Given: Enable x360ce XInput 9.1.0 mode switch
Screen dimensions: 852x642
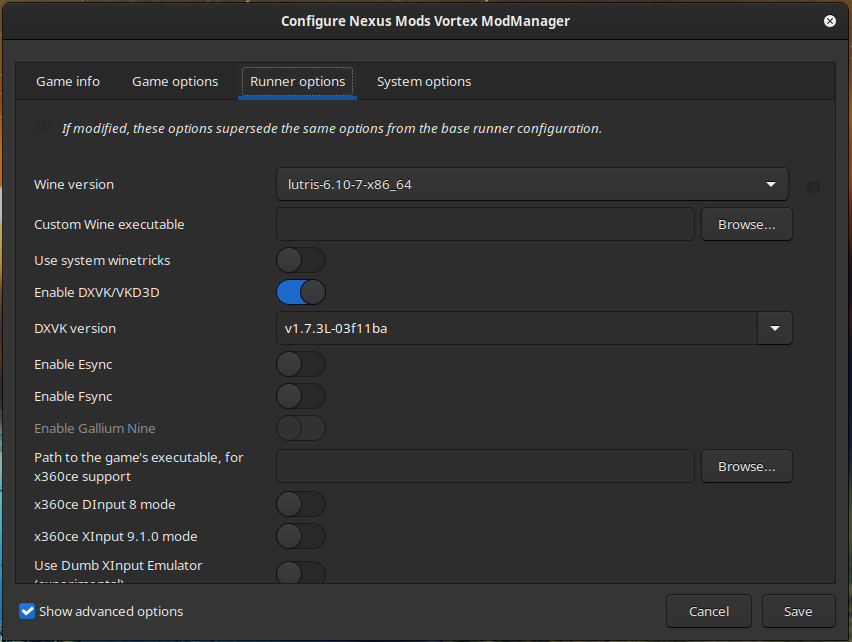Looking at the screenshot, I should click(301, 537).
